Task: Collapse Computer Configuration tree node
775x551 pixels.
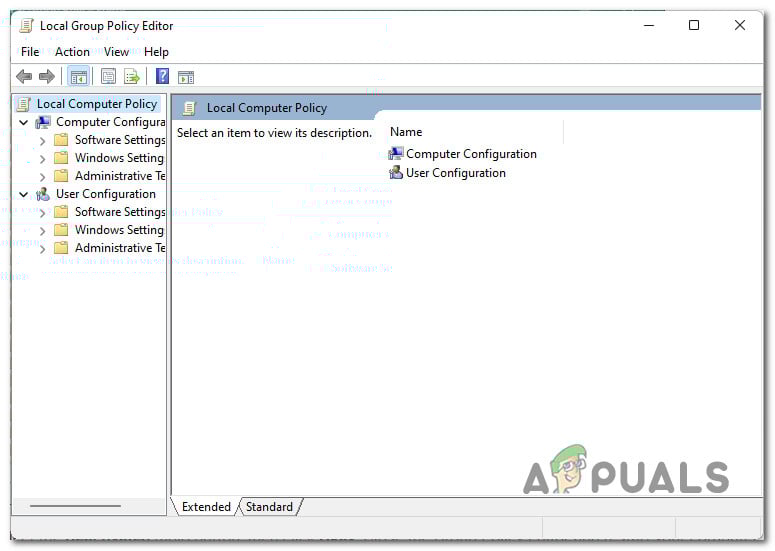Action: pos(23,122)
